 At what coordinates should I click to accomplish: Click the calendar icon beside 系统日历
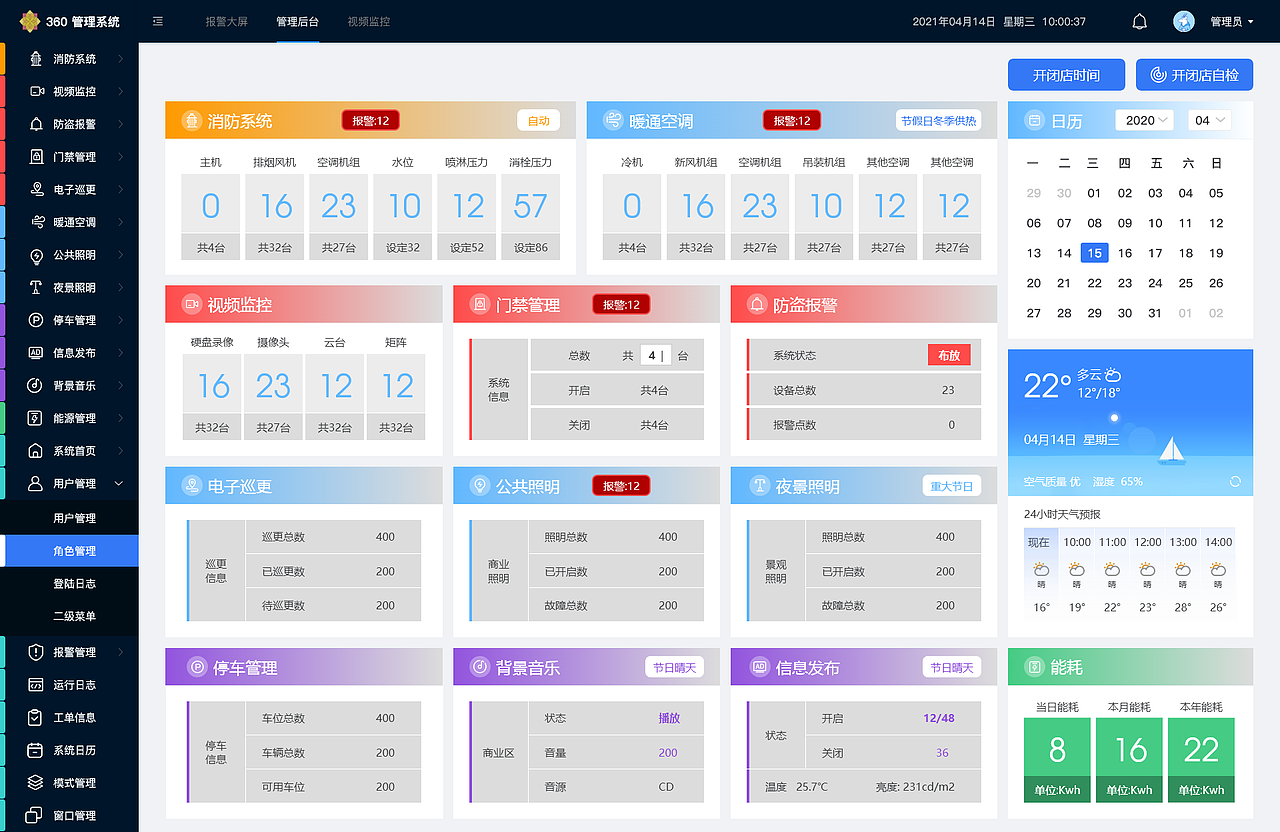click(36, 750)
